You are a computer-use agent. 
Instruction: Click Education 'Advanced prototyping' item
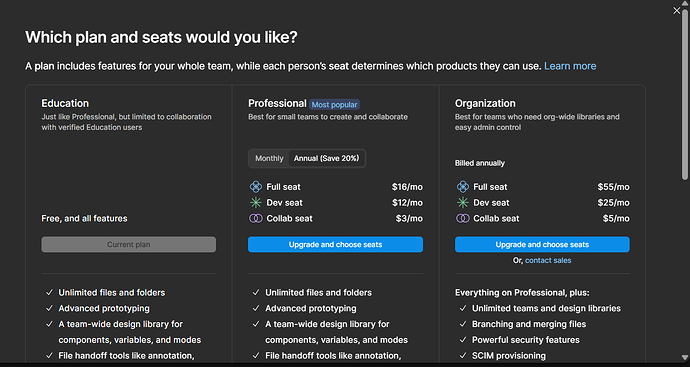coord(104,308)
